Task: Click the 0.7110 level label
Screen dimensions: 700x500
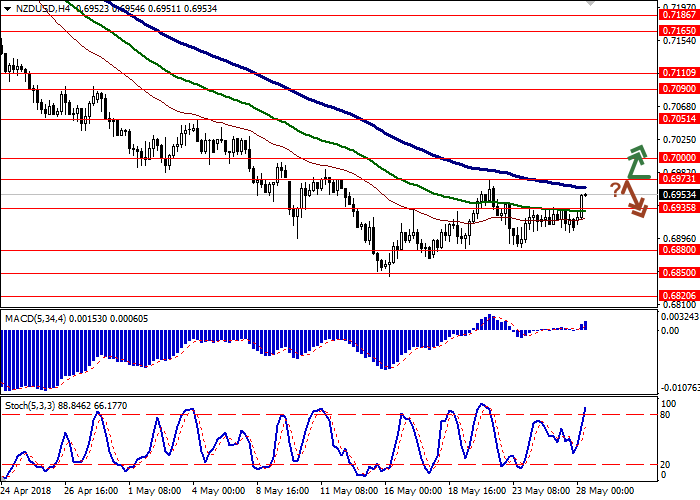Action: point(676,73)
